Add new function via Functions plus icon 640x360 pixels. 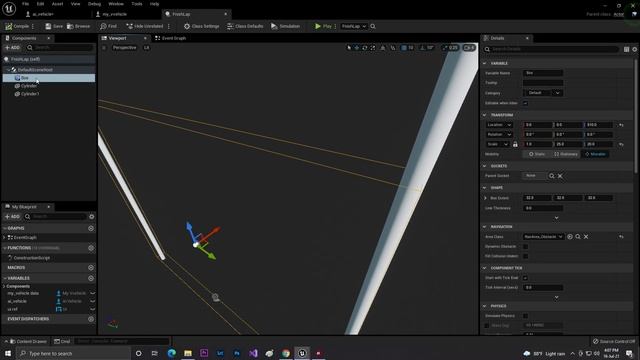coord(91,248)
